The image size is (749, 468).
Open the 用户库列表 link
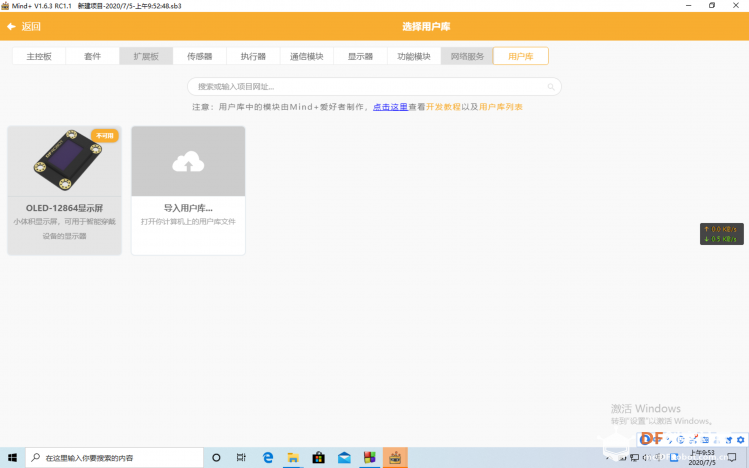pyautogui.click(x=501, y=107)
